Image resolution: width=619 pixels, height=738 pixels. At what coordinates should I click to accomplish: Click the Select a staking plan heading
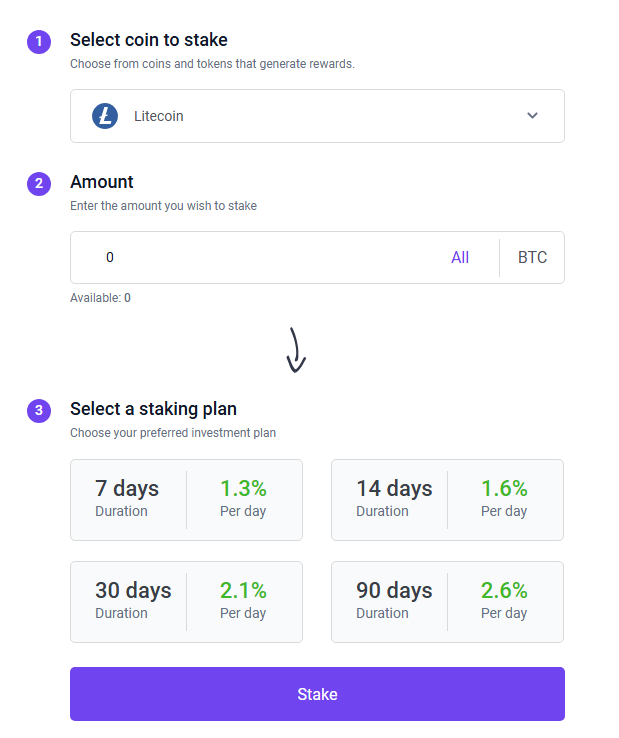tap(153, 409)
